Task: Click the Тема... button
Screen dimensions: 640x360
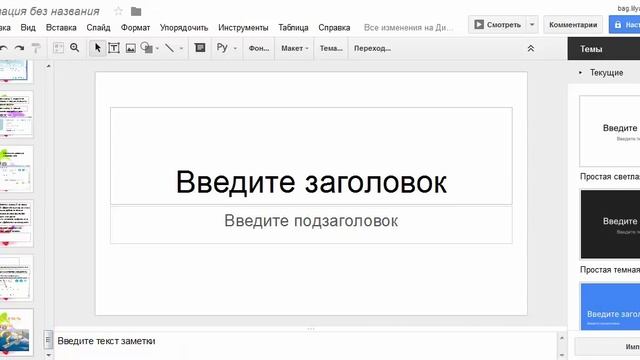Action: coord(331,48)
